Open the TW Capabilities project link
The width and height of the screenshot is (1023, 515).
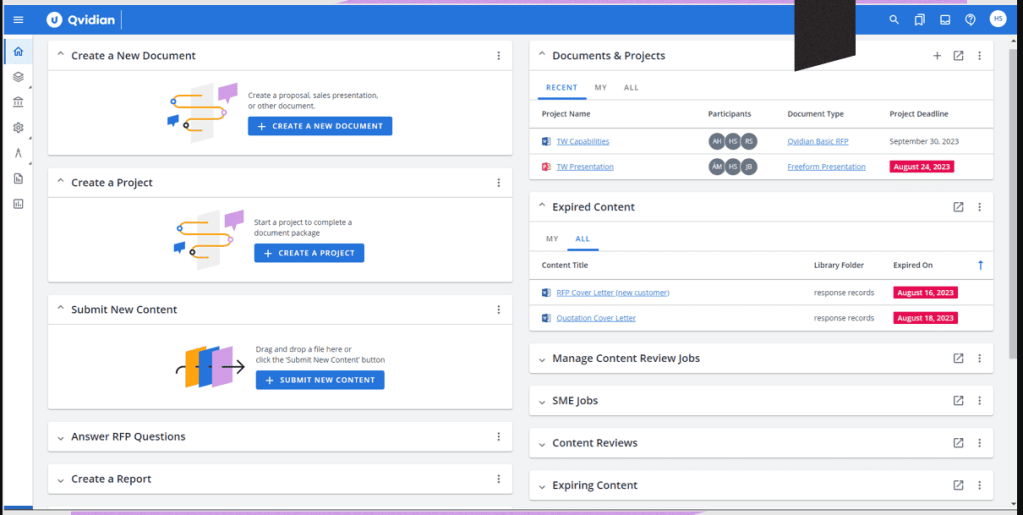pos(582,142)
